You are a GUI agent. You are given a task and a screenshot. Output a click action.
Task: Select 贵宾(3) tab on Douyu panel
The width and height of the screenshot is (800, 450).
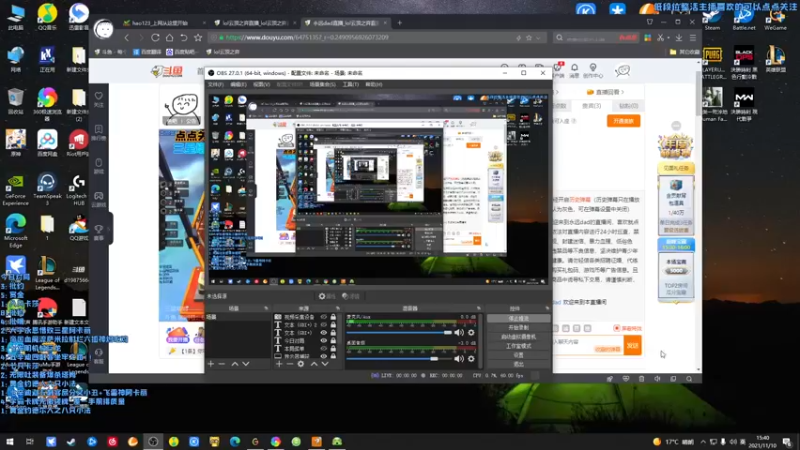coord(592,106)
